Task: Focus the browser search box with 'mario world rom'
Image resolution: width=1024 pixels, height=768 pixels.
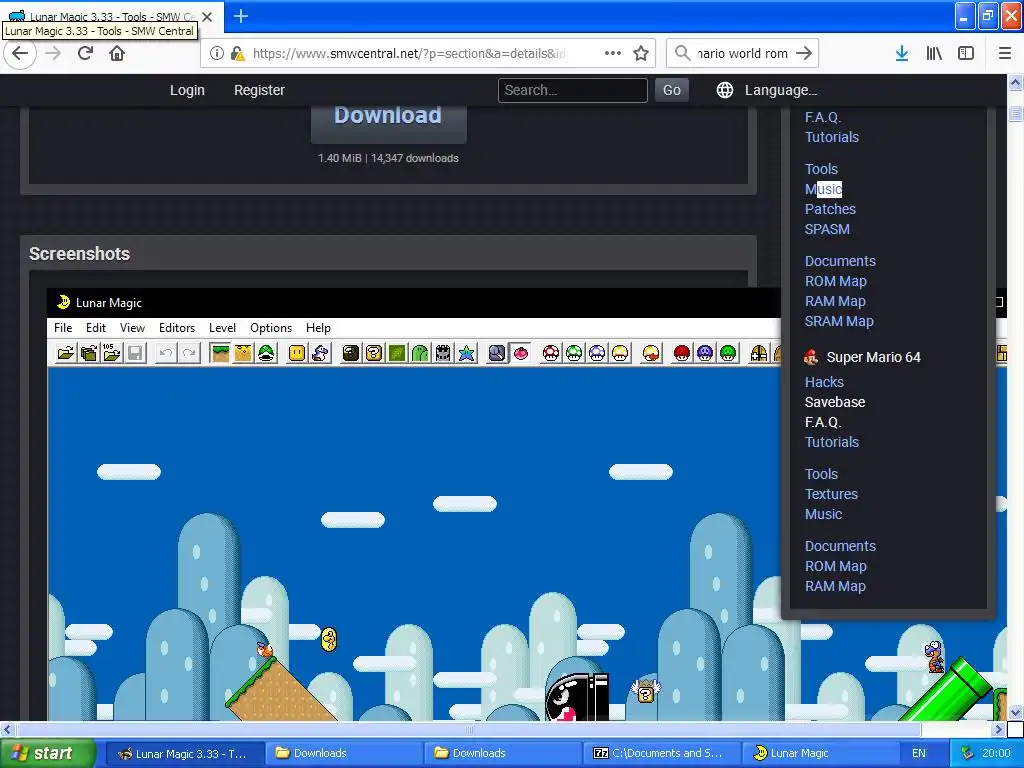Action: tap(742, 54)
